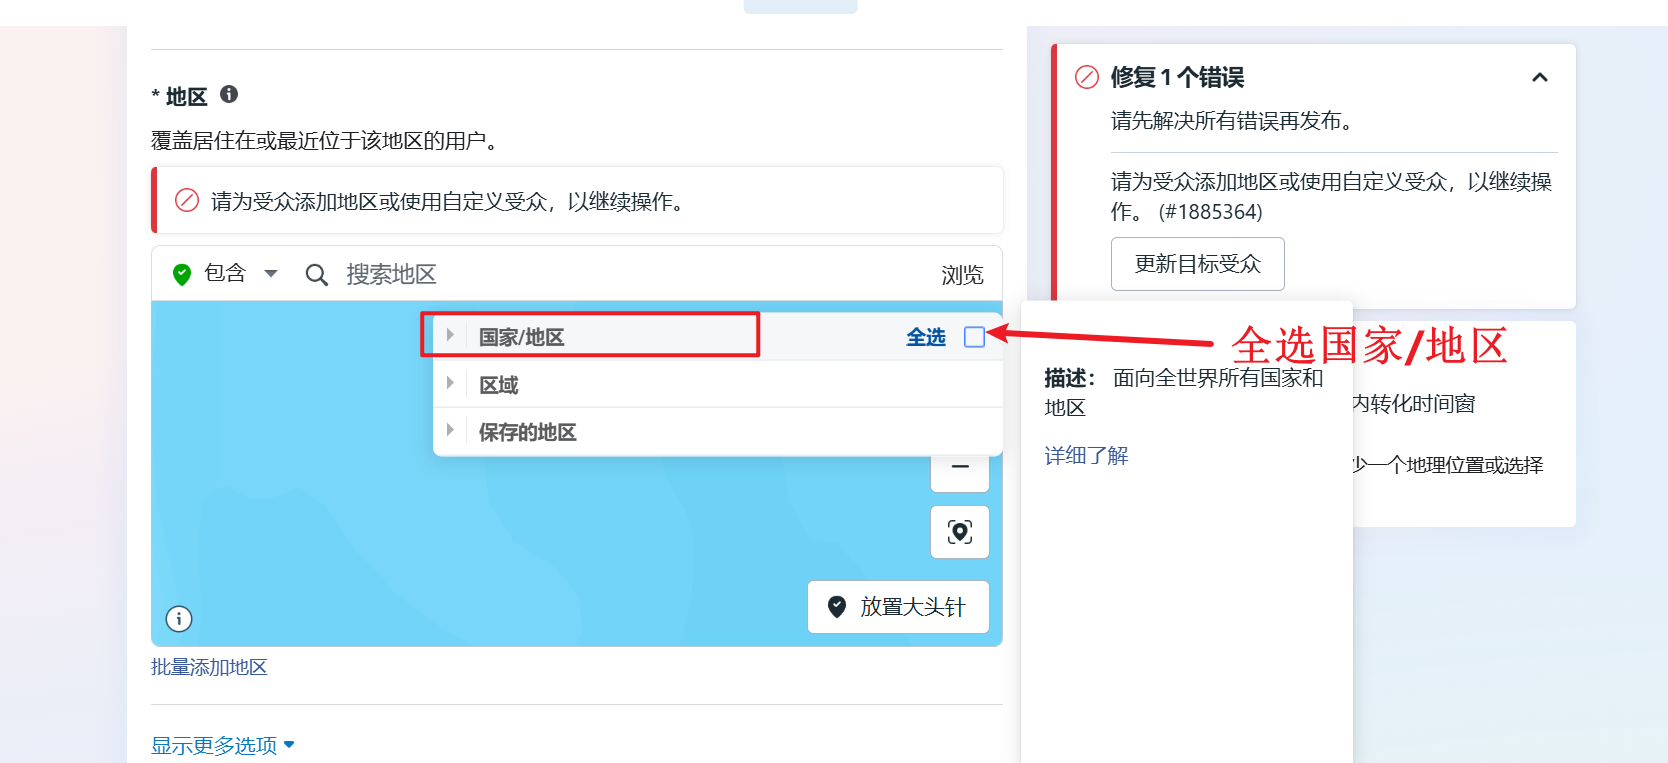
Task: Zoom out the map with minus button
Action: coord(959,468)
